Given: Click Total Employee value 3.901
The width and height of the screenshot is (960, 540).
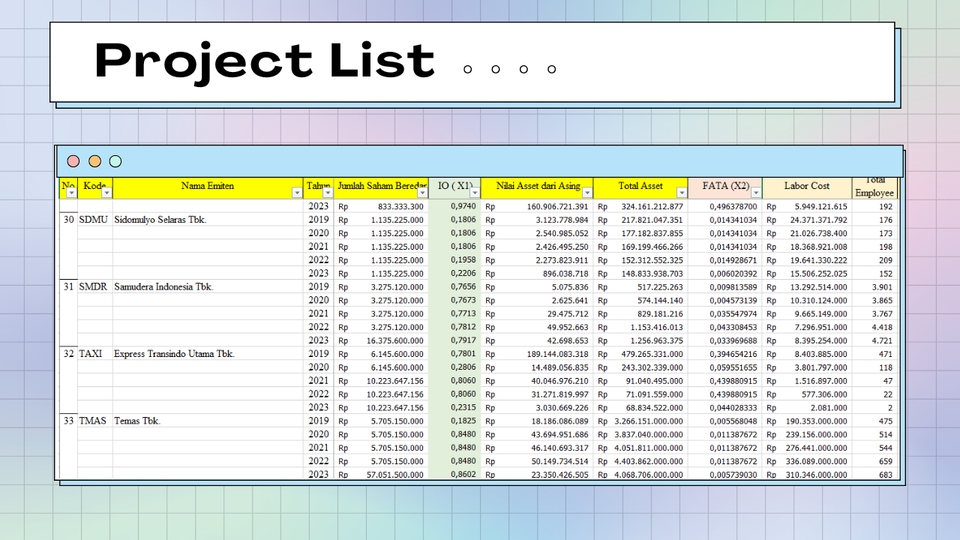Looking at the screenshot, I should (x=882, y=287).
